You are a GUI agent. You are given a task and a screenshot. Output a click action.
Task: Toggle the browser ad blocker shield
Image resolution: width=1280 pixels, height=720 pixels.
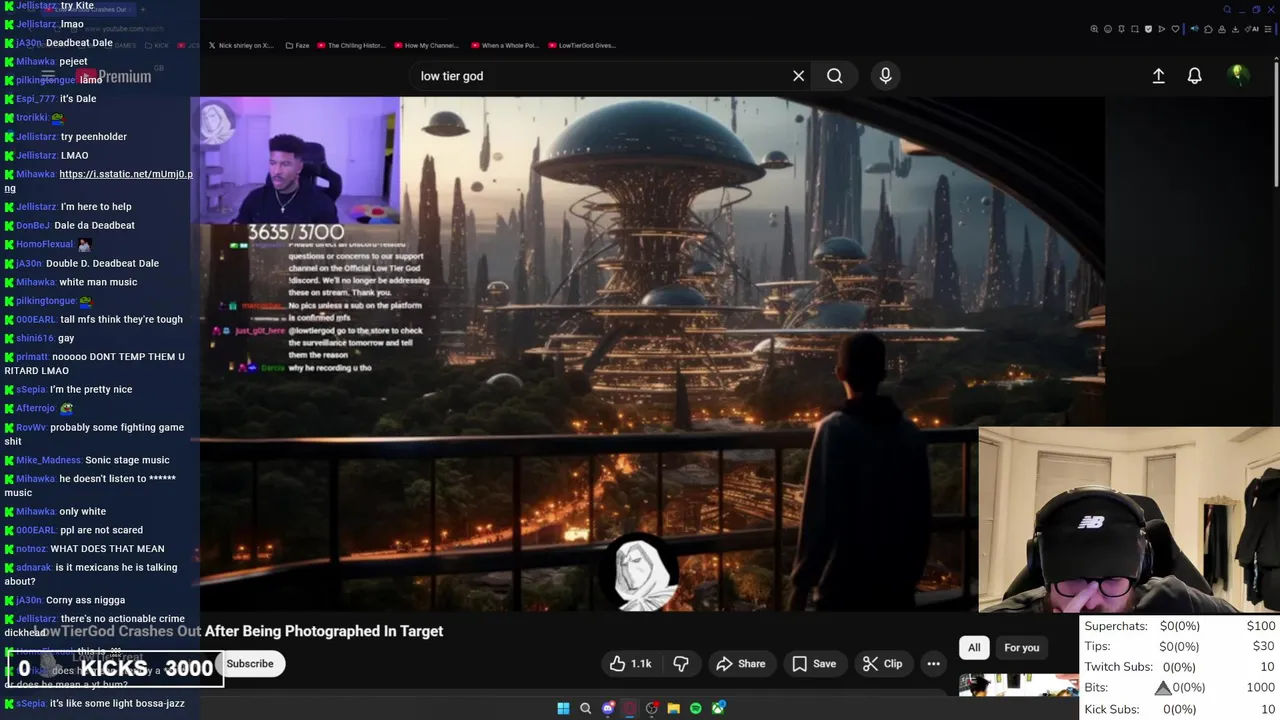pos(1148,29)
